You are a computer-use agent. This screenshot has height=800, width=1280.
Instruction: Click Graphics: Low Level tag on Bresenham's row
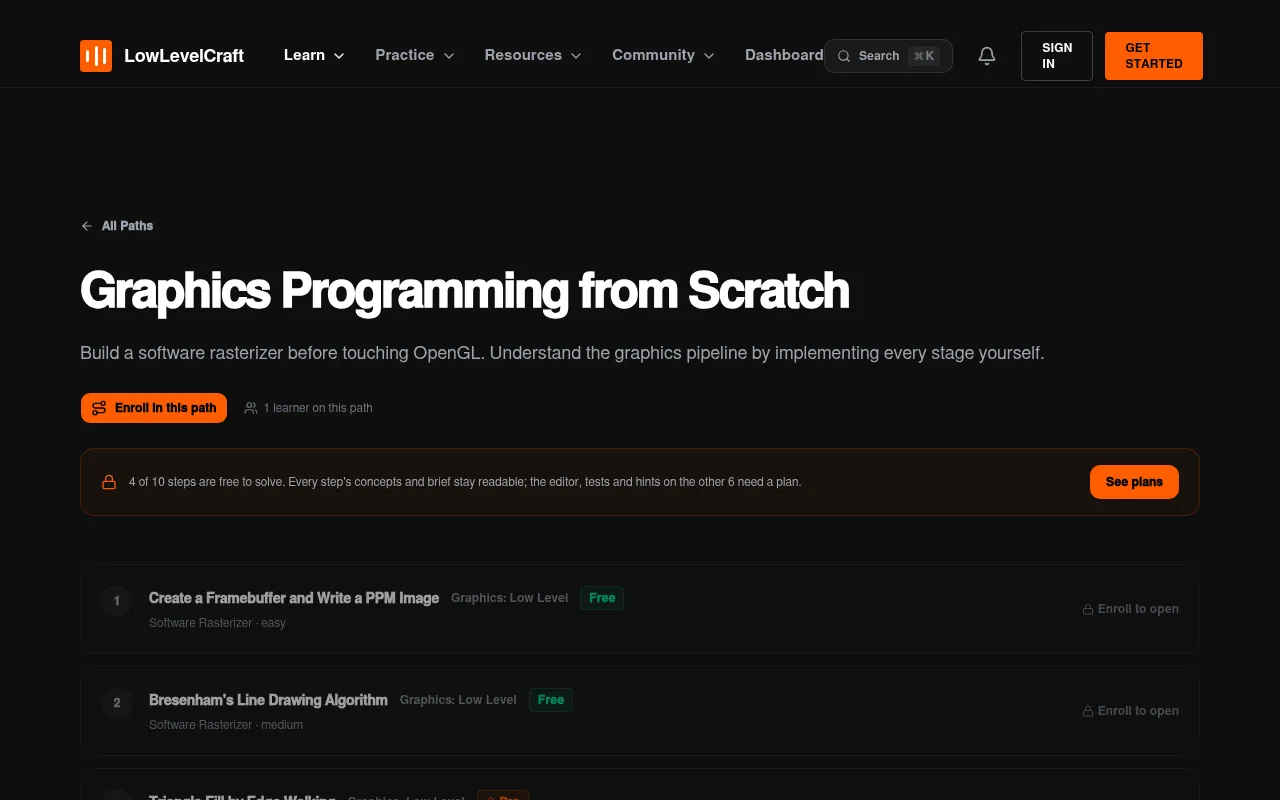tap(458, 700)
